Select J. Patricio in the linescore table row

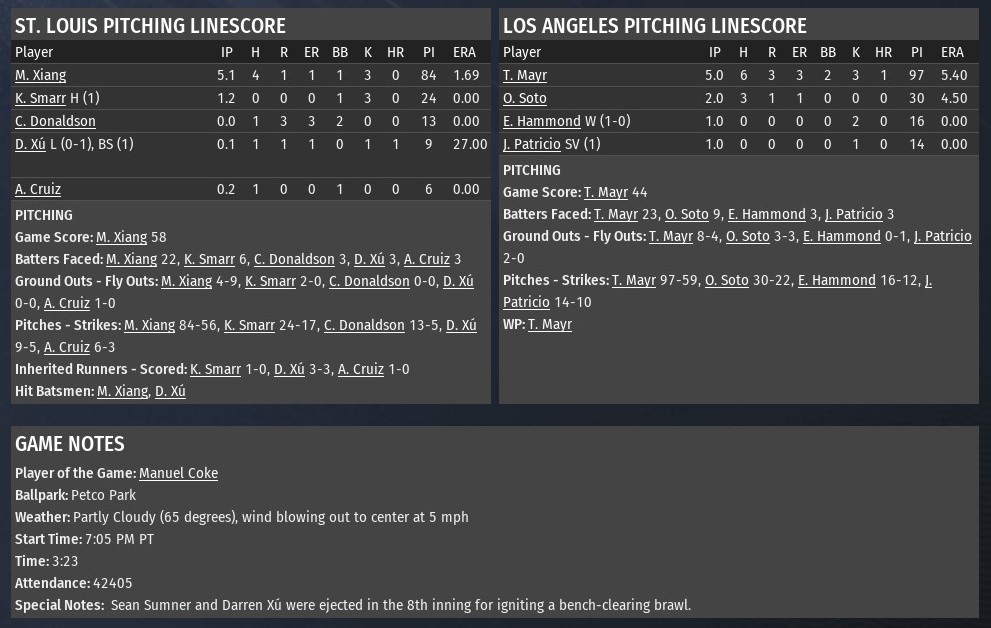pyautogui.click(x=532, y=144)
